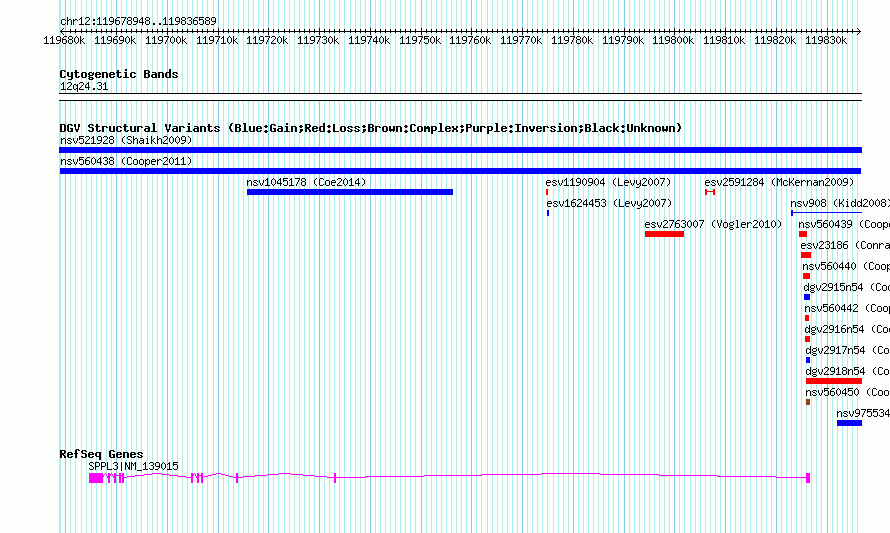This screenshot has width=890, height=533.
Task: Click the DGV Structural Variants track title
Action: point(370,128)
